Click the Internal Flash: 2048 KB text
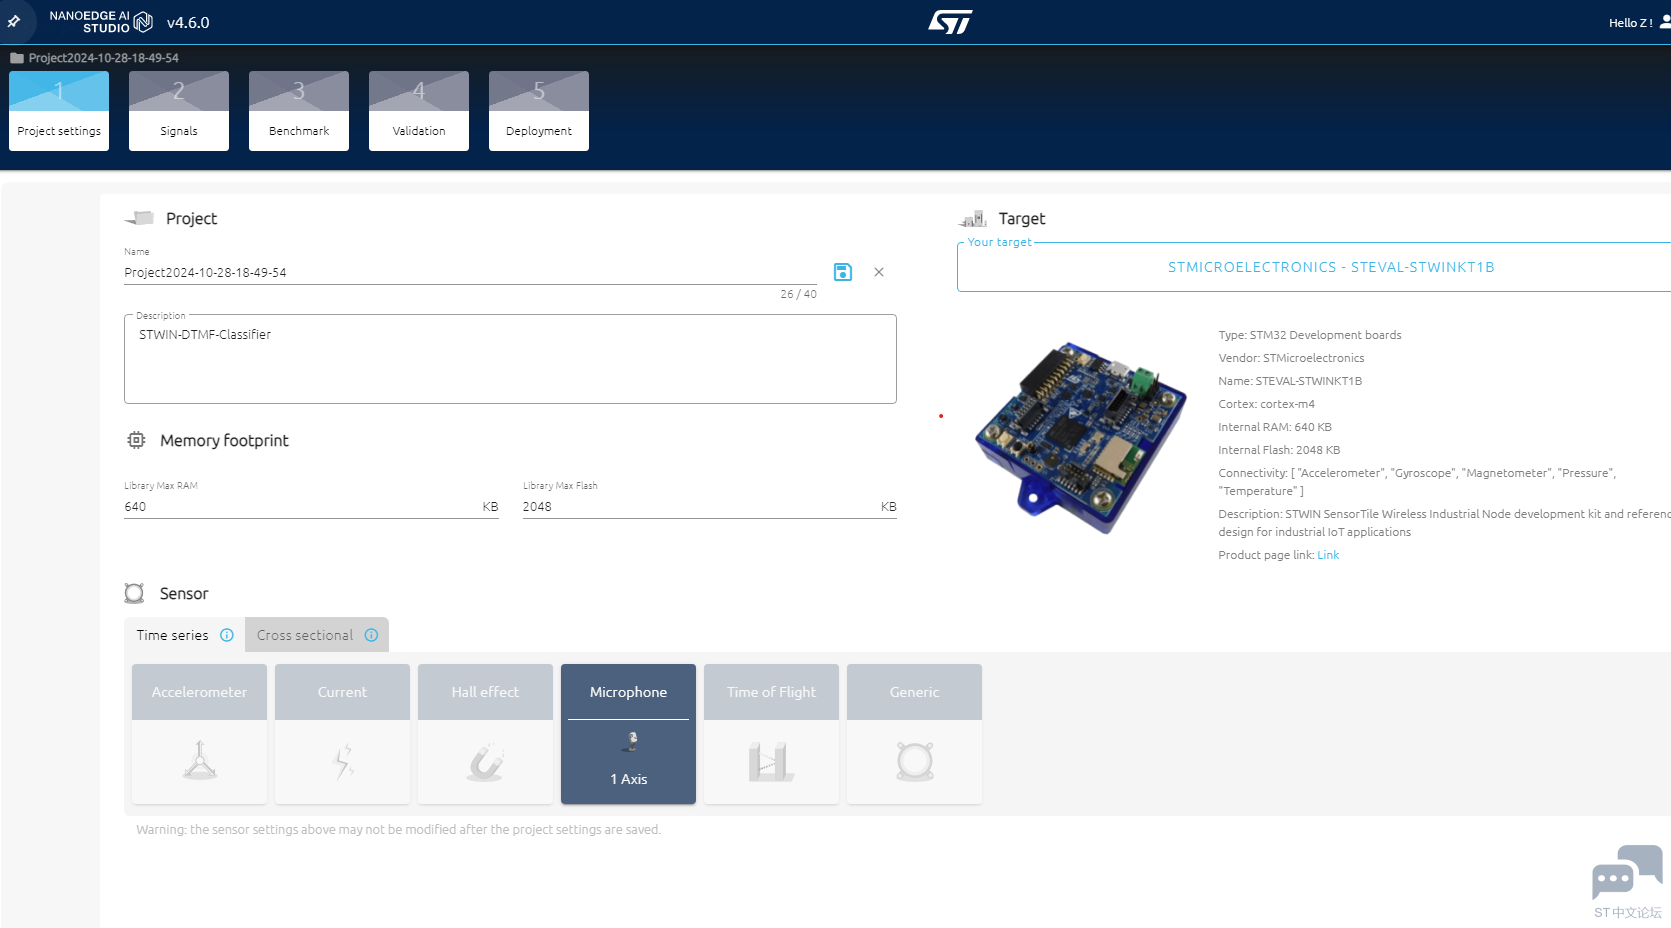The image size is (1671, 928). 1279,450
